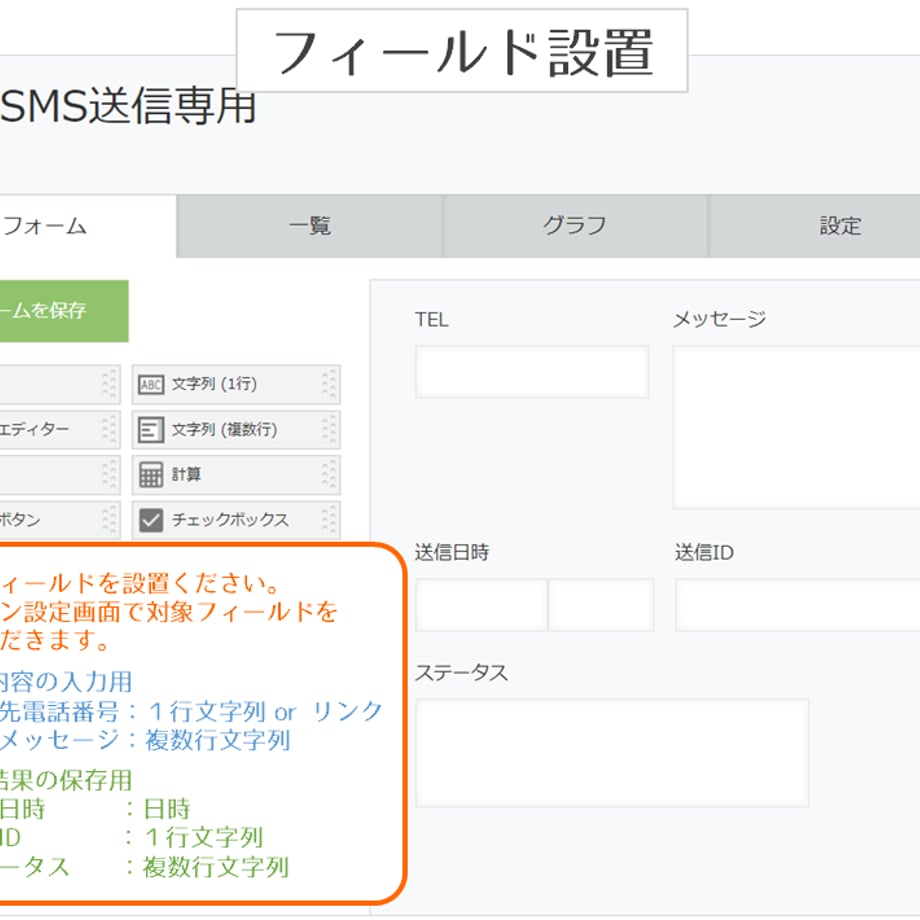The image size is (920, 920).
Task: Grab the drag handle of 計算 field
Action: point(329,475)
